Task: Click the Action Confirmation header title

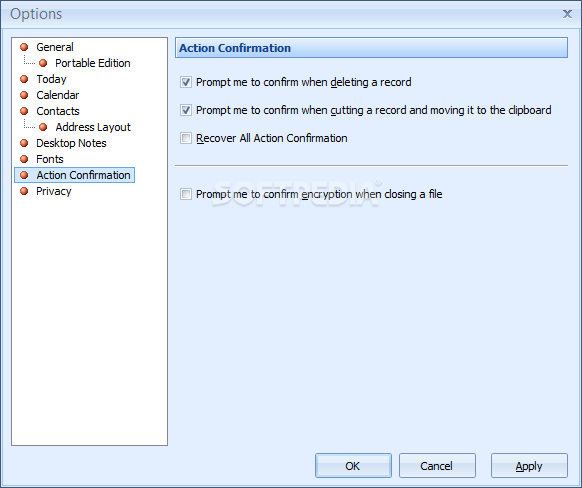Action: (235, 48)
